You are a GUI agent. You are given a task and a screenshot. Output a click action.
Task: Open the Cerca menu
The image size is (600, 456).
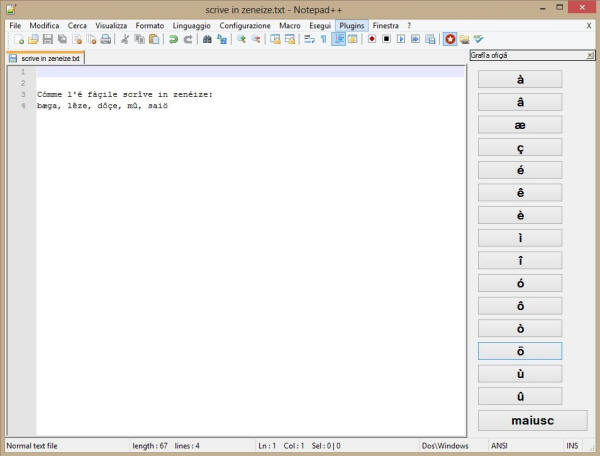77,26
